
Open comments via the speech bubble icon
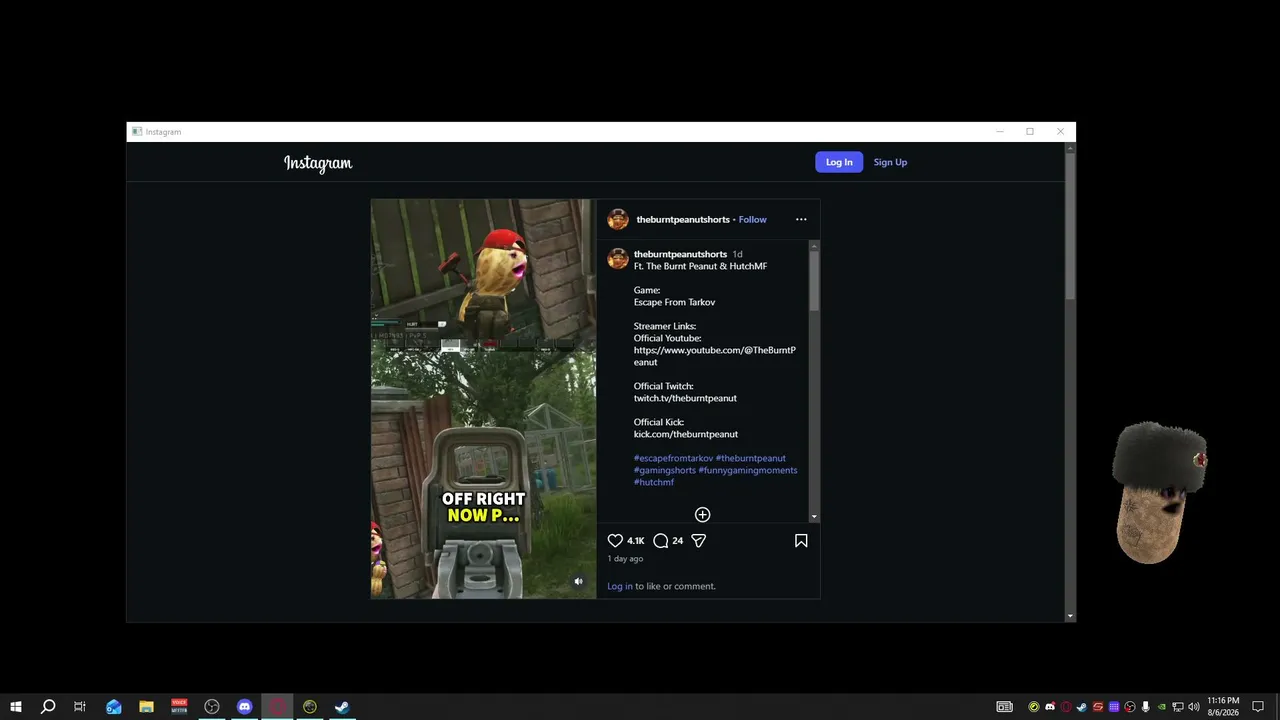[x=660, y=541]
